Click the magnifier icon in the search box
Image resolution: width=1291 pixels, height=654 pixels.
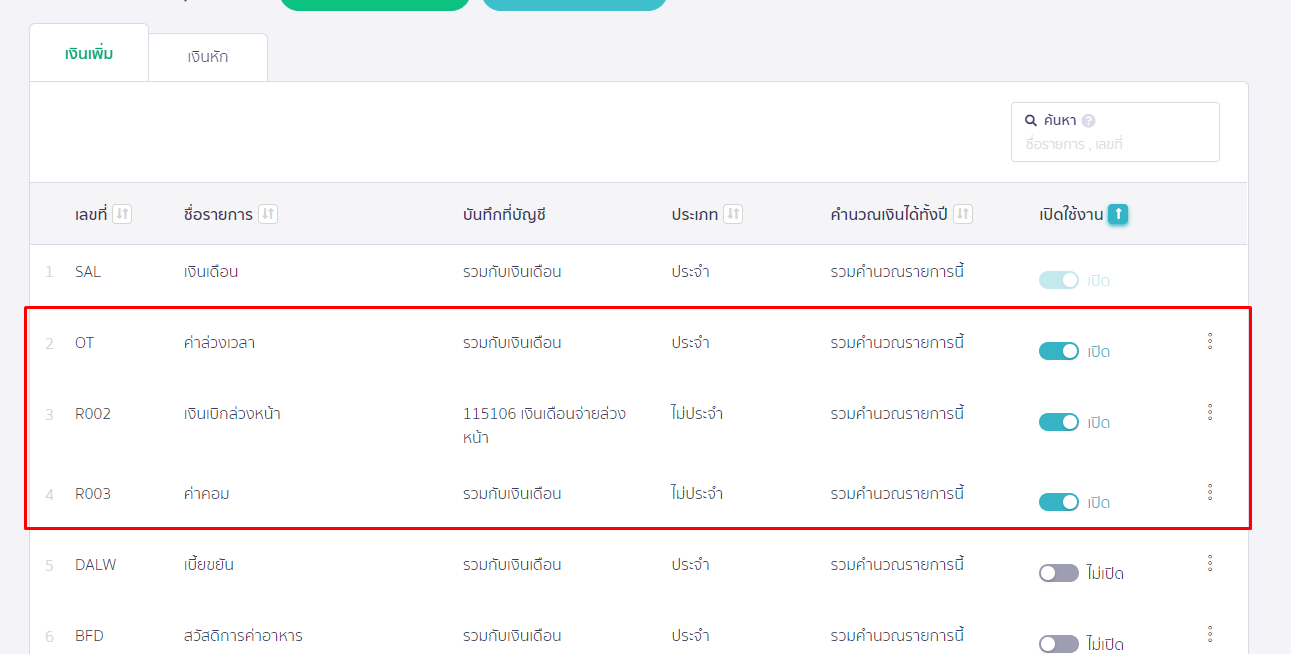pyautogui.click(x=1031, y=119)
